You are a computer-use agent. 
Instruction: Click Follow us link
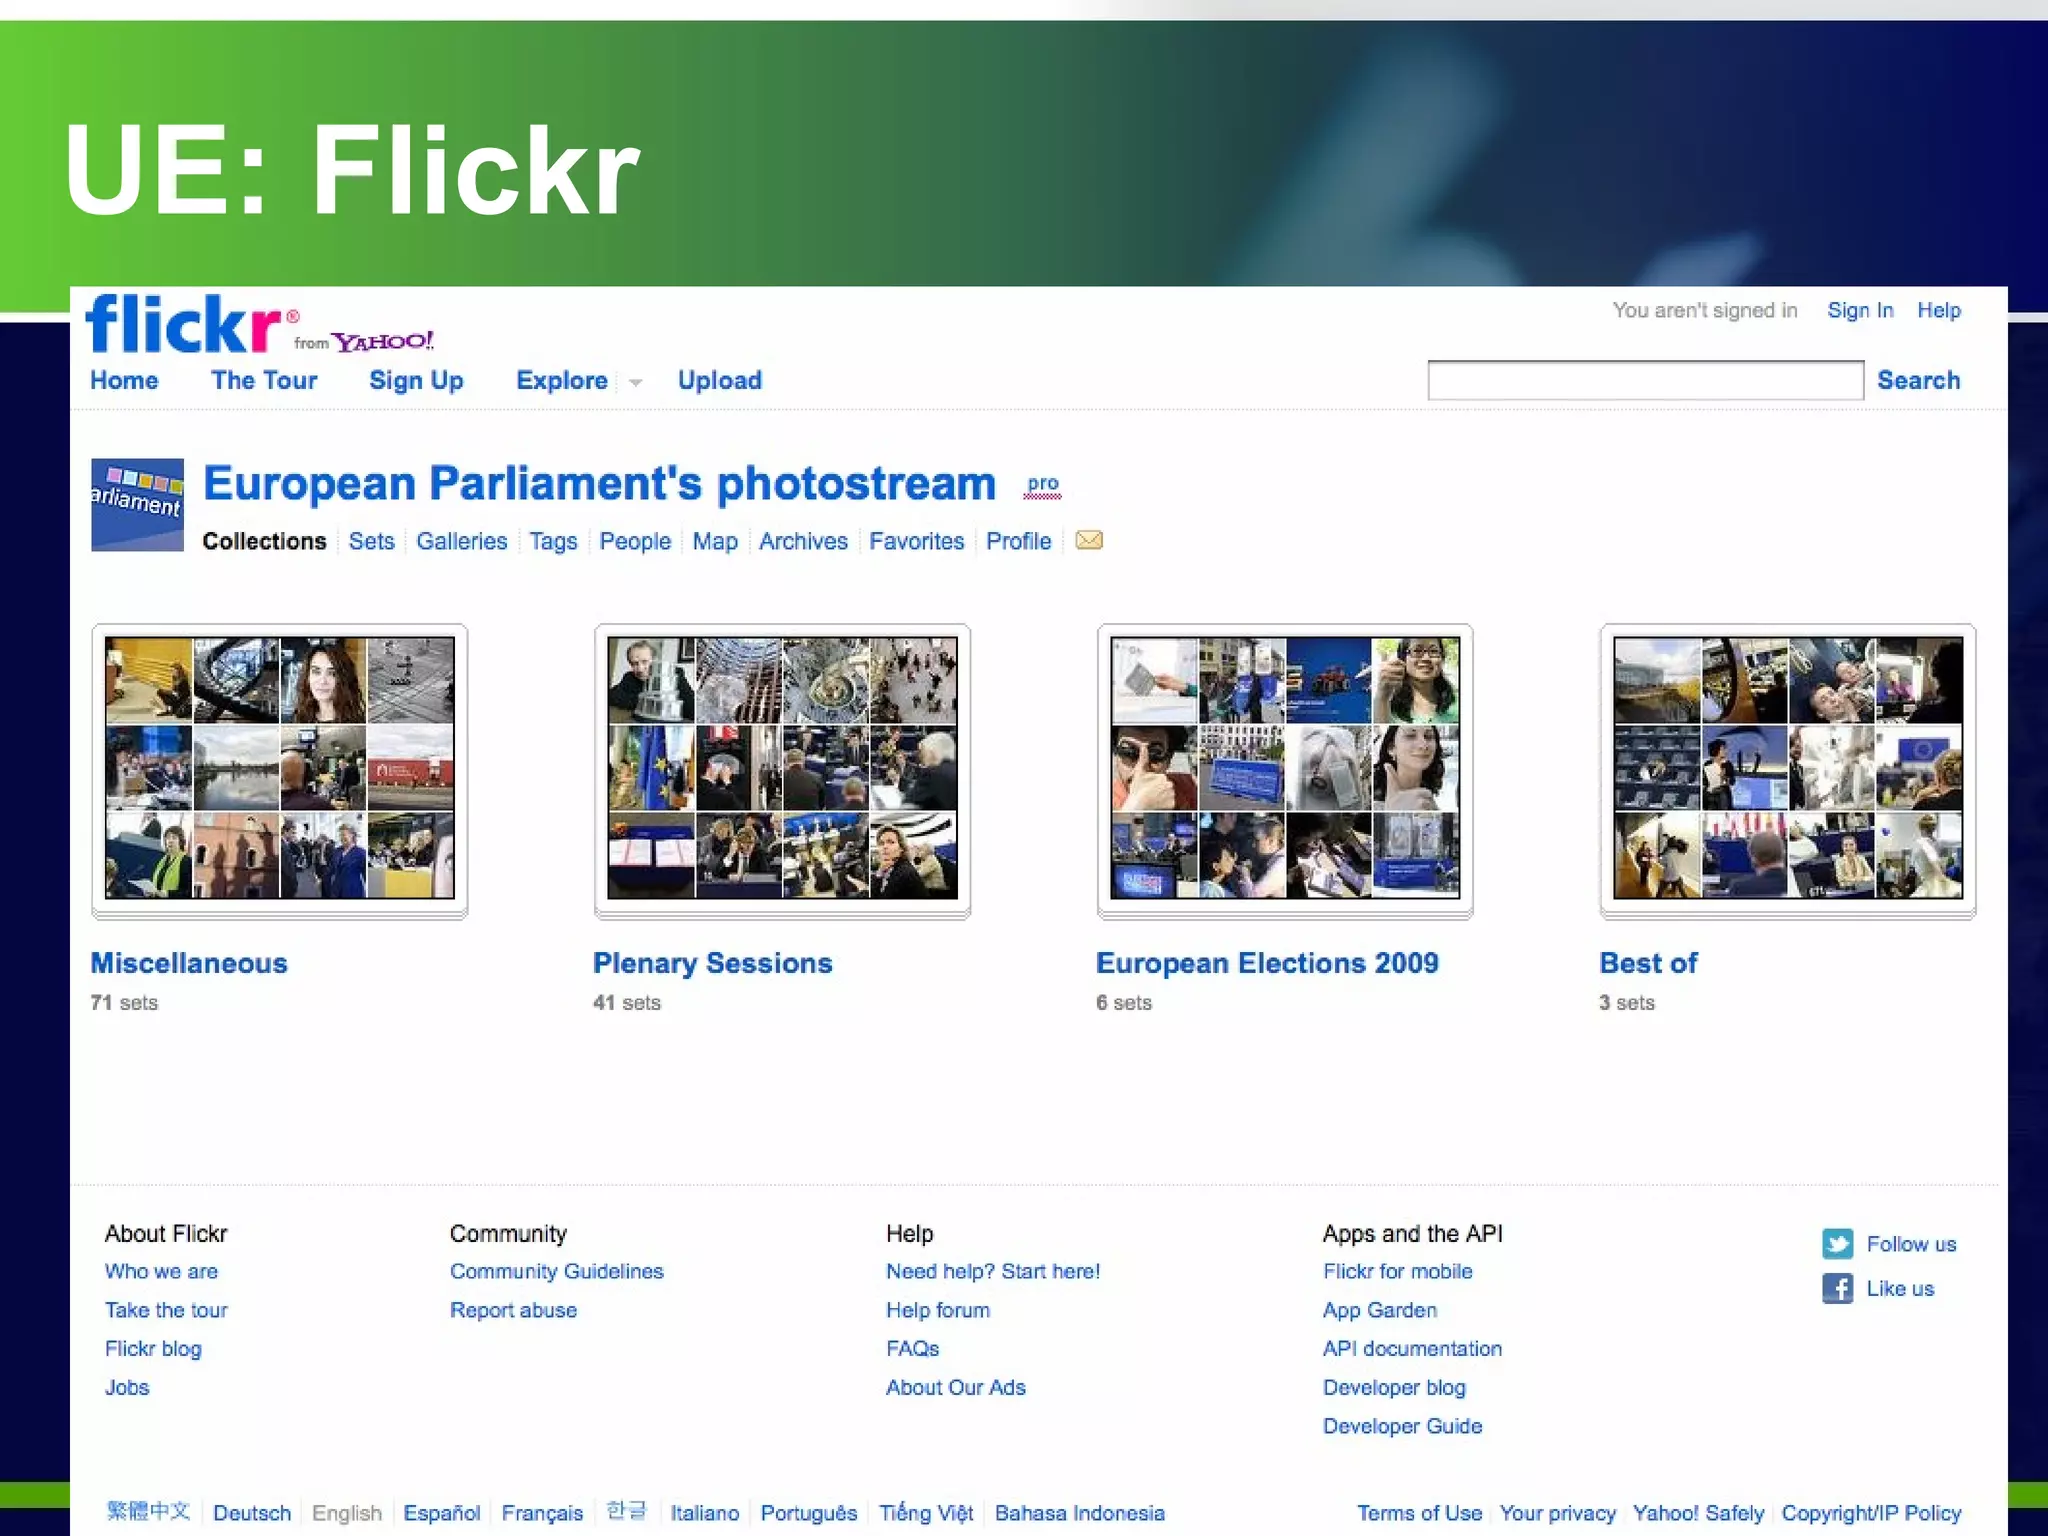[1911, 1244]
